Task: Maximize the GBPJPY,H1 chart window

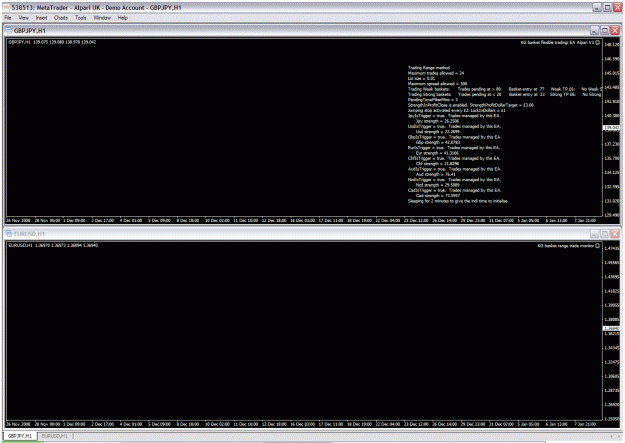Action: pos(605,30)
